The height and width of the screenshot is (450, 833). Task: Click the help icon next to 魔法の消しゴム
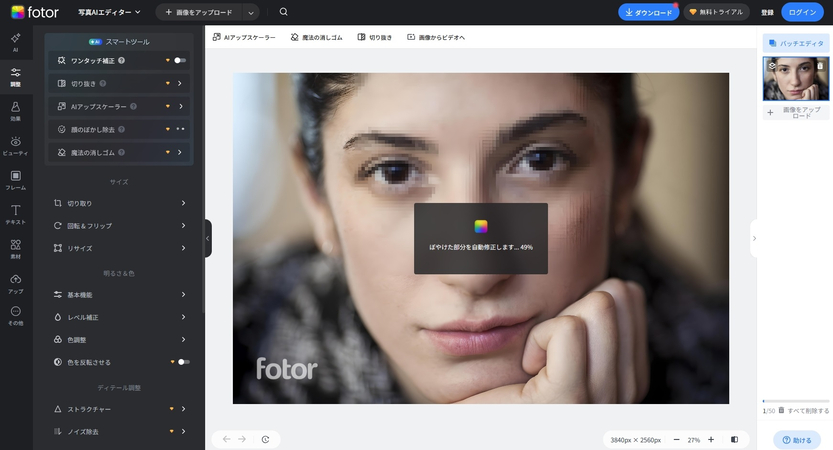coord(122,152)
